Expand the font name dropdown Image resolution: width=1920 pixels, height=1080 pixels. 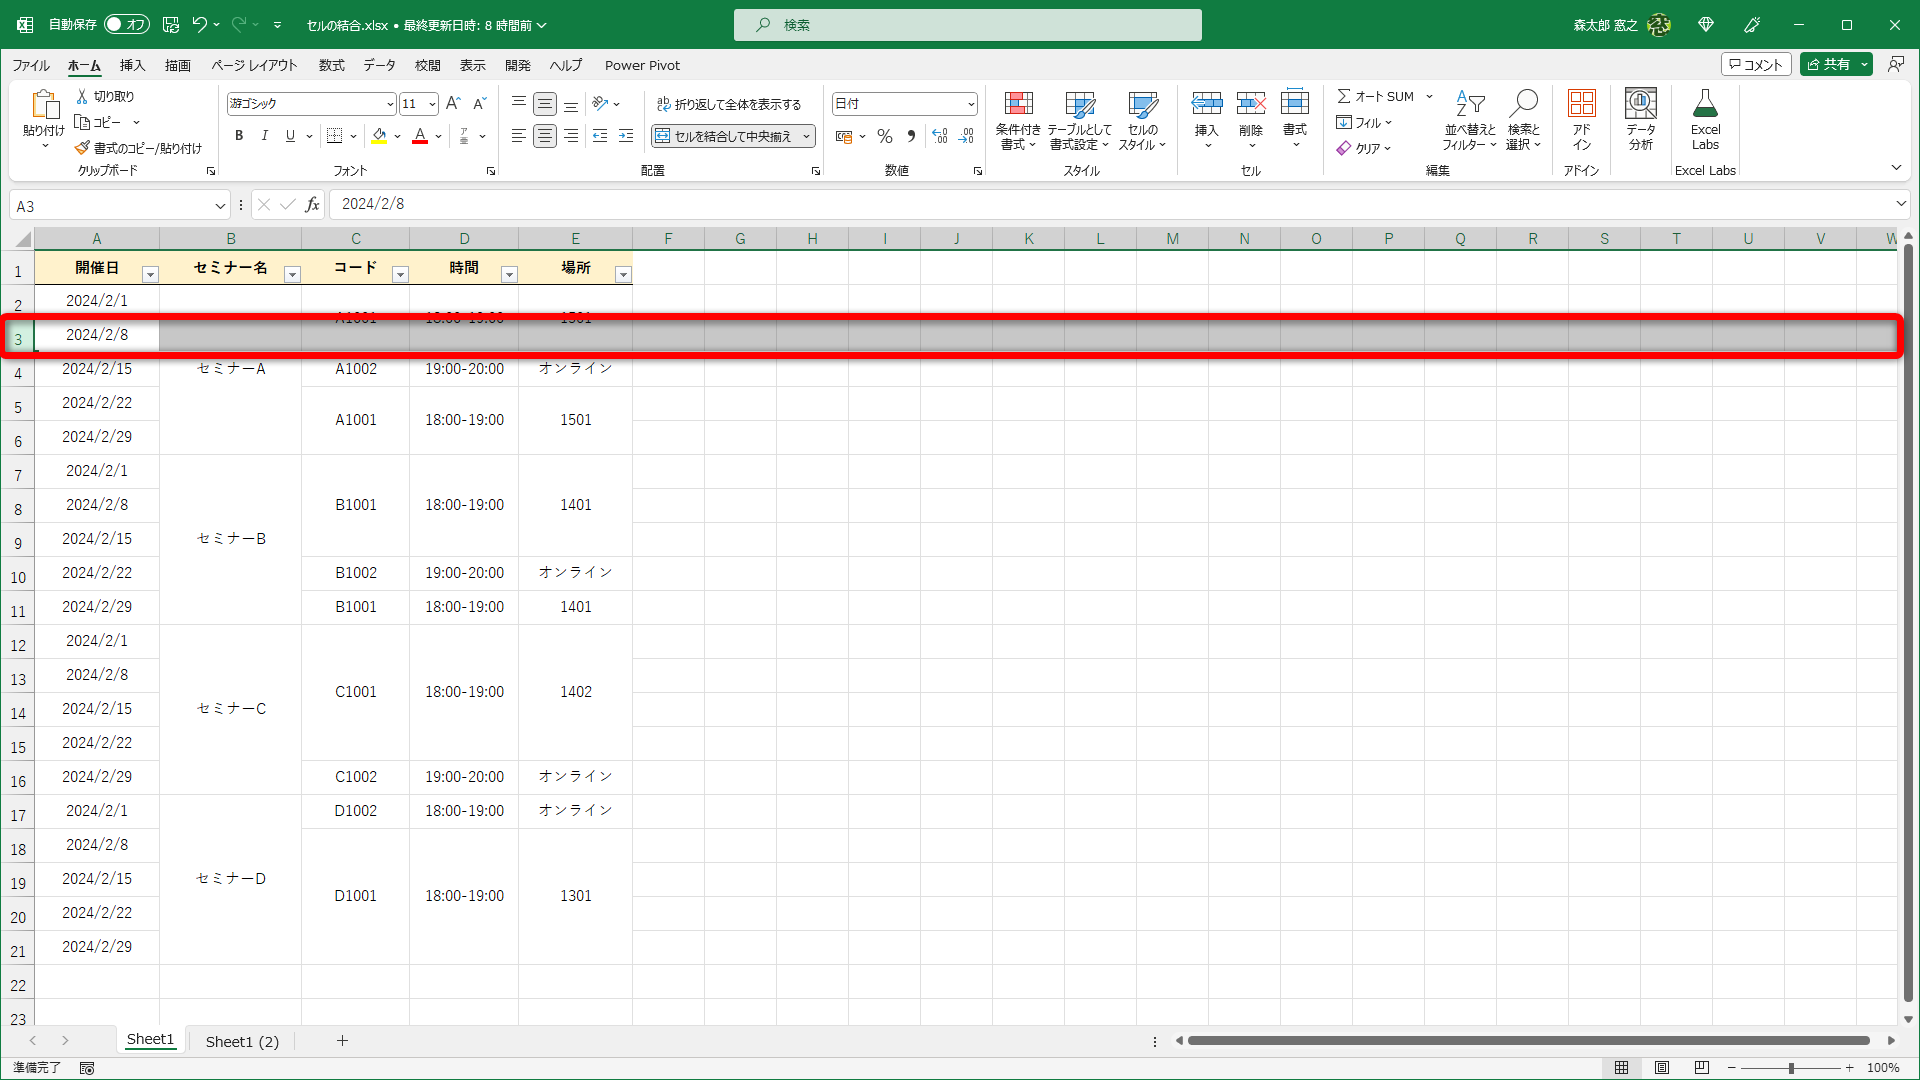[390, 104]
